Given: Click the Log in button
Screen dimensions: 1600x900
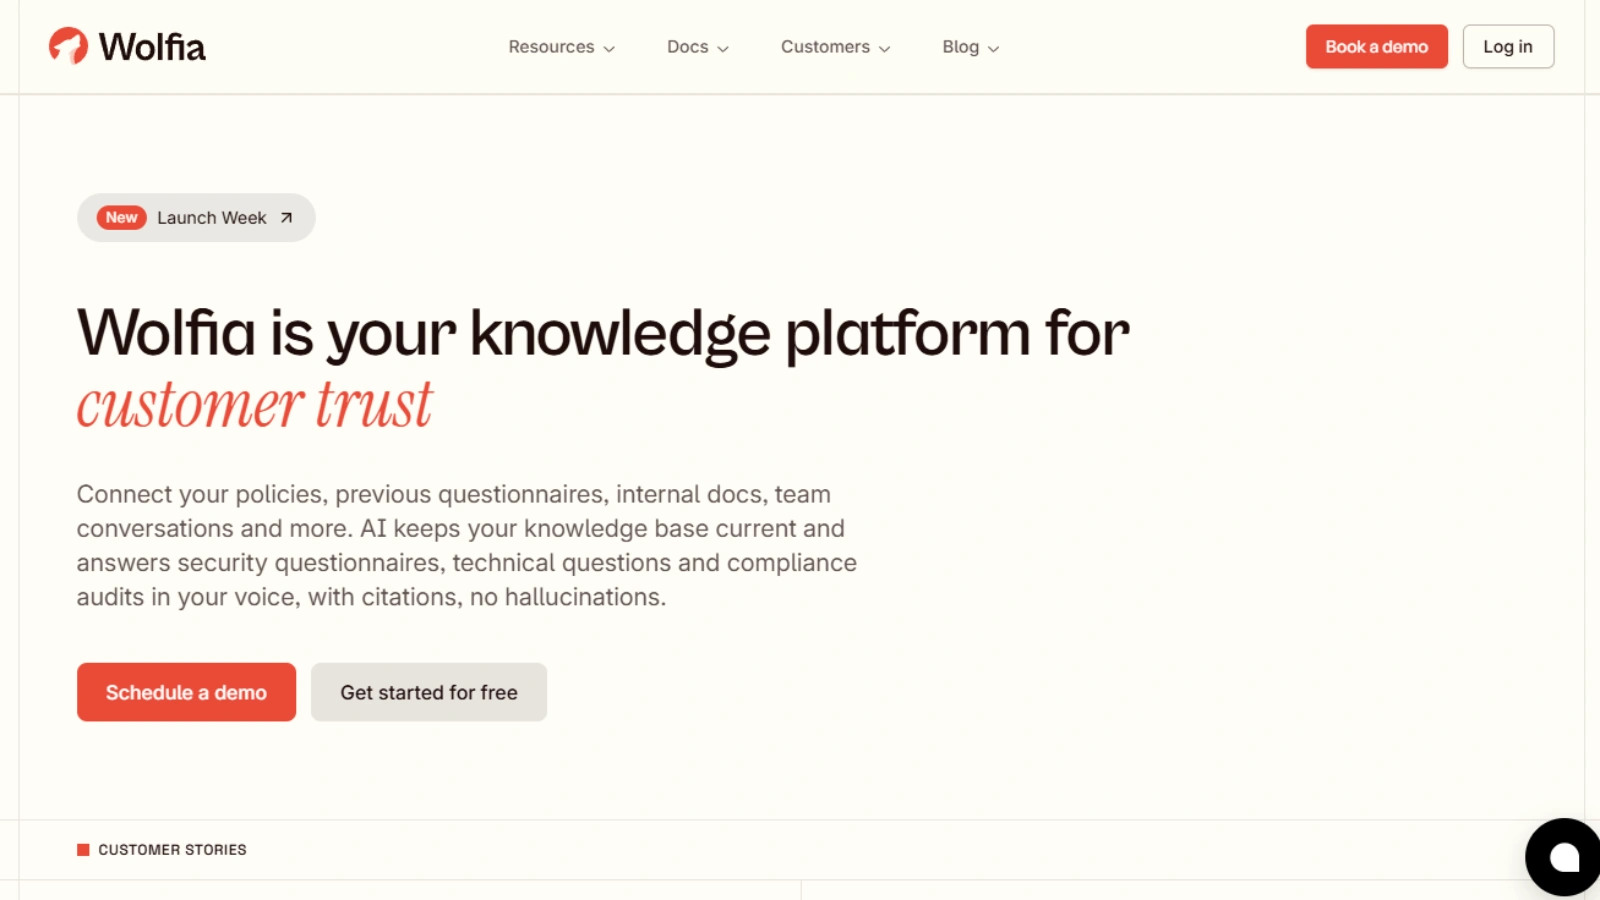Looking at the screenshot, I should (1508, 47).
